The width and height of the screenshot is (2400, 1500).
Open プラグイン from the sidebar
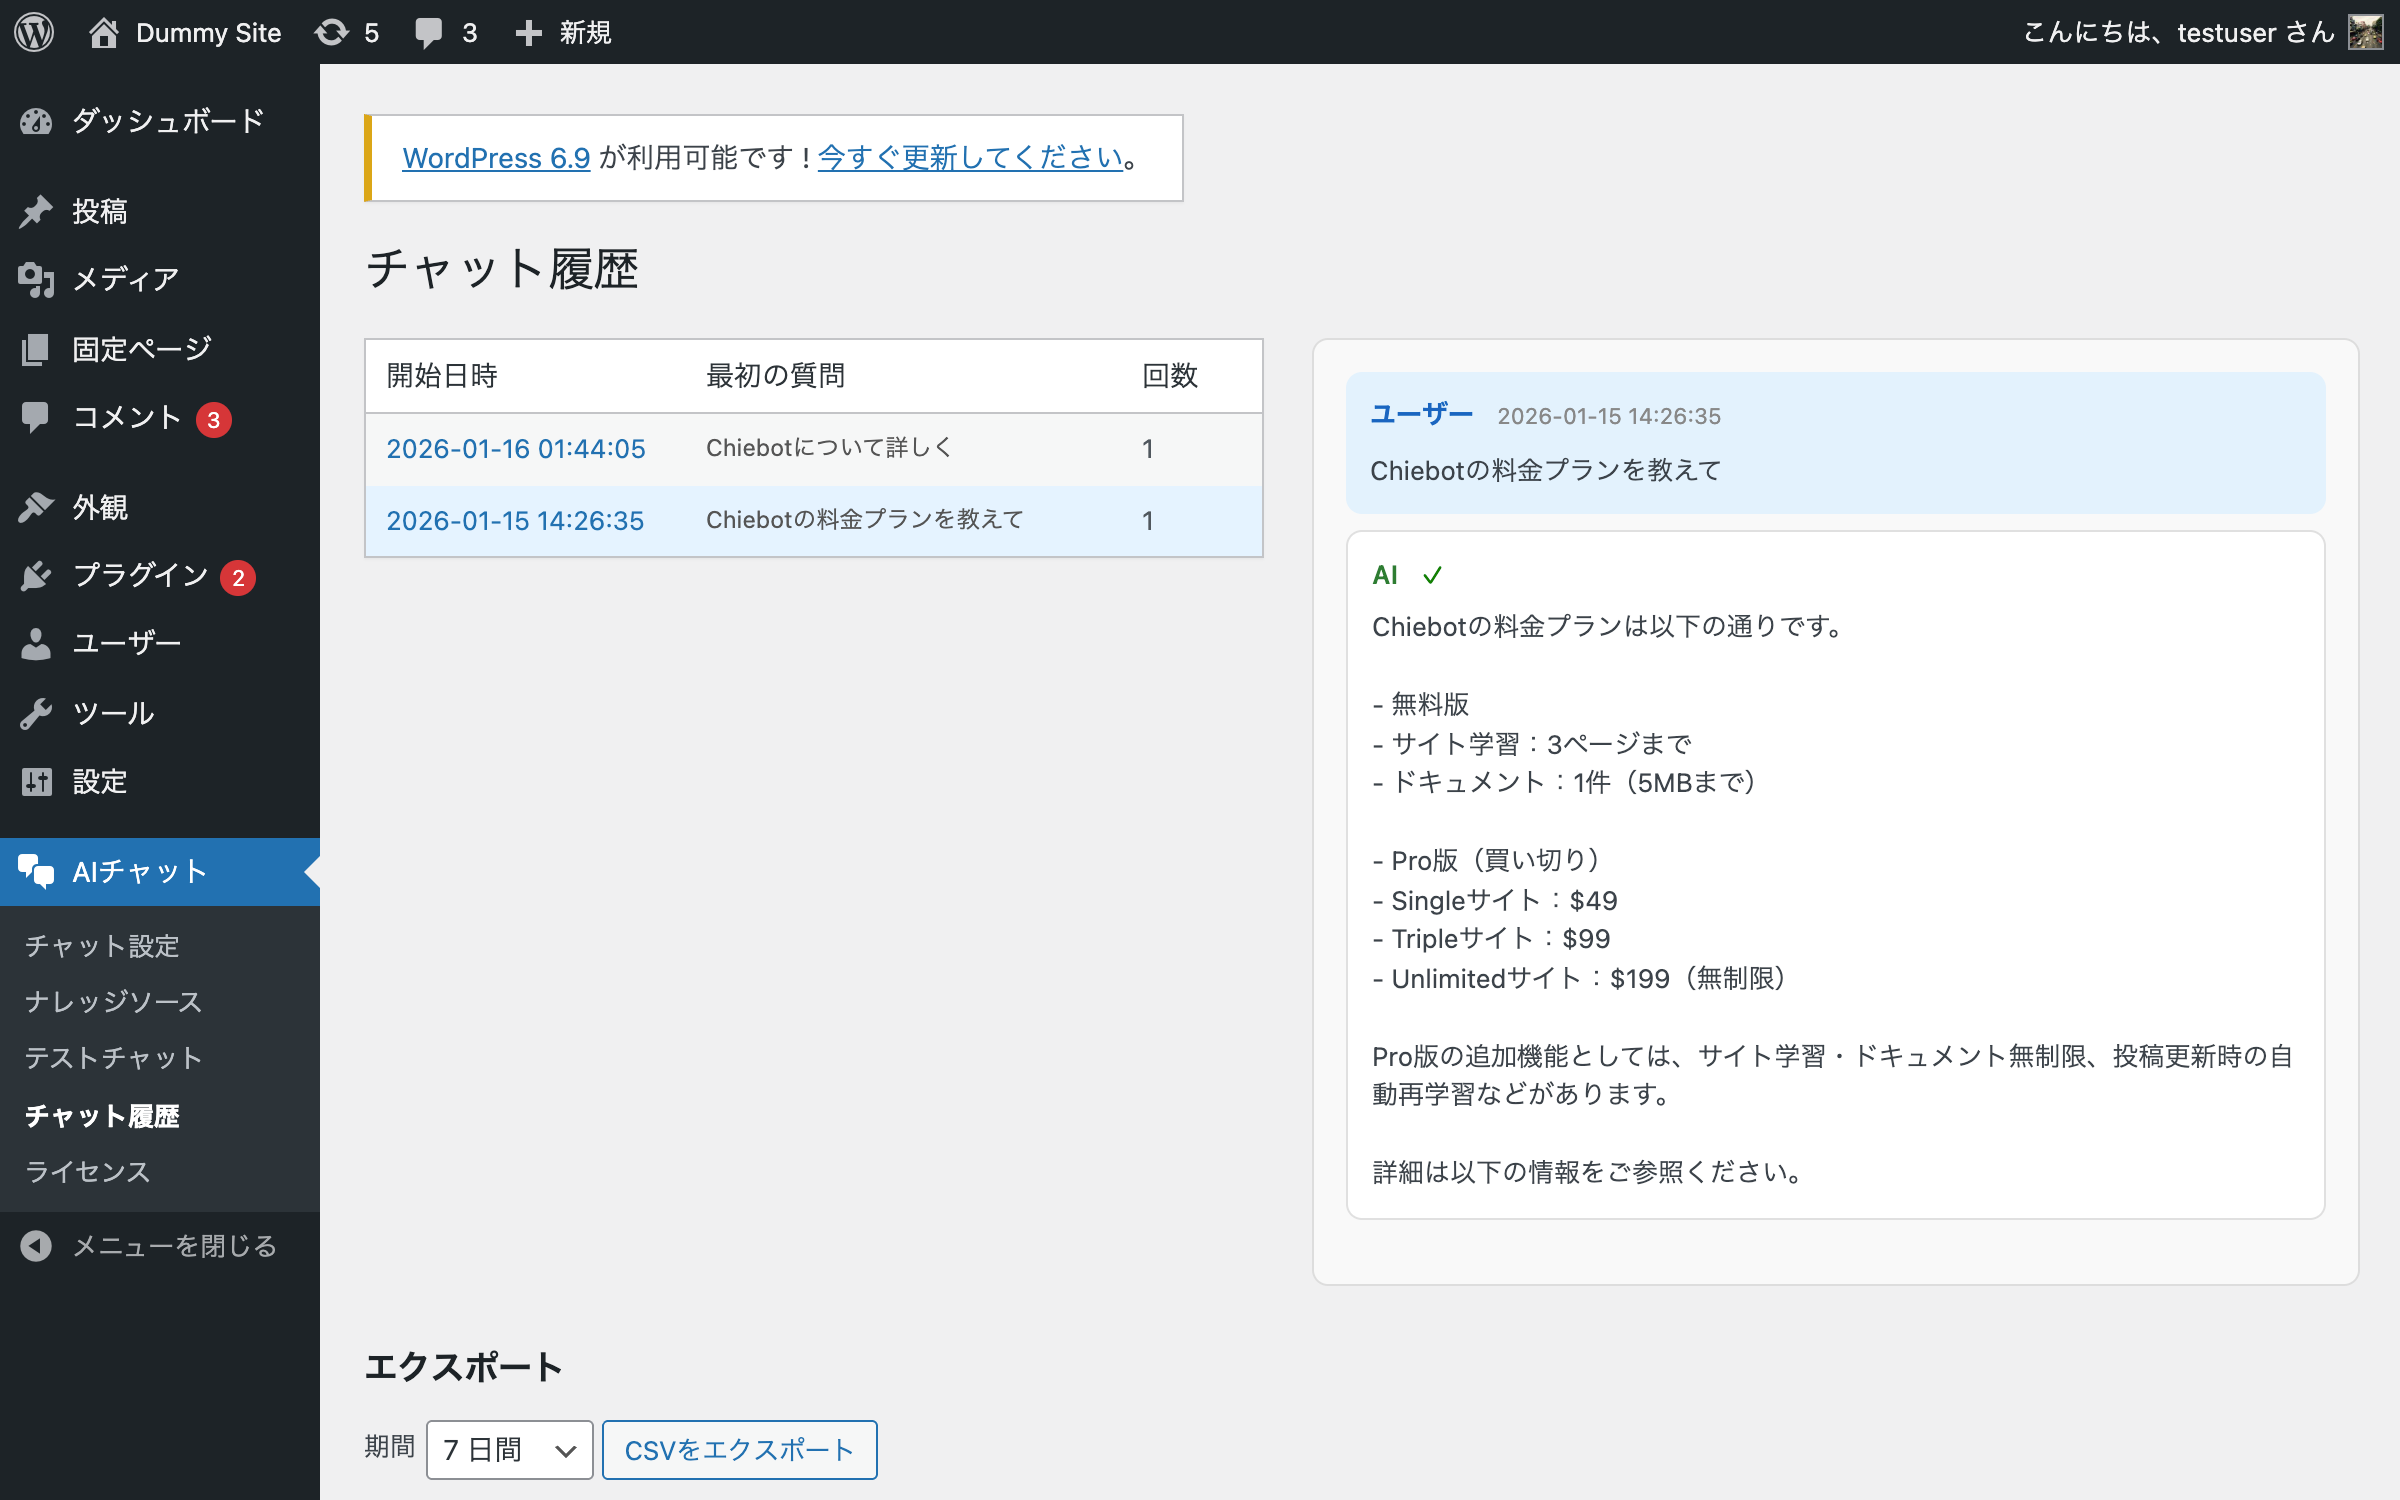(x=140, y=575)
